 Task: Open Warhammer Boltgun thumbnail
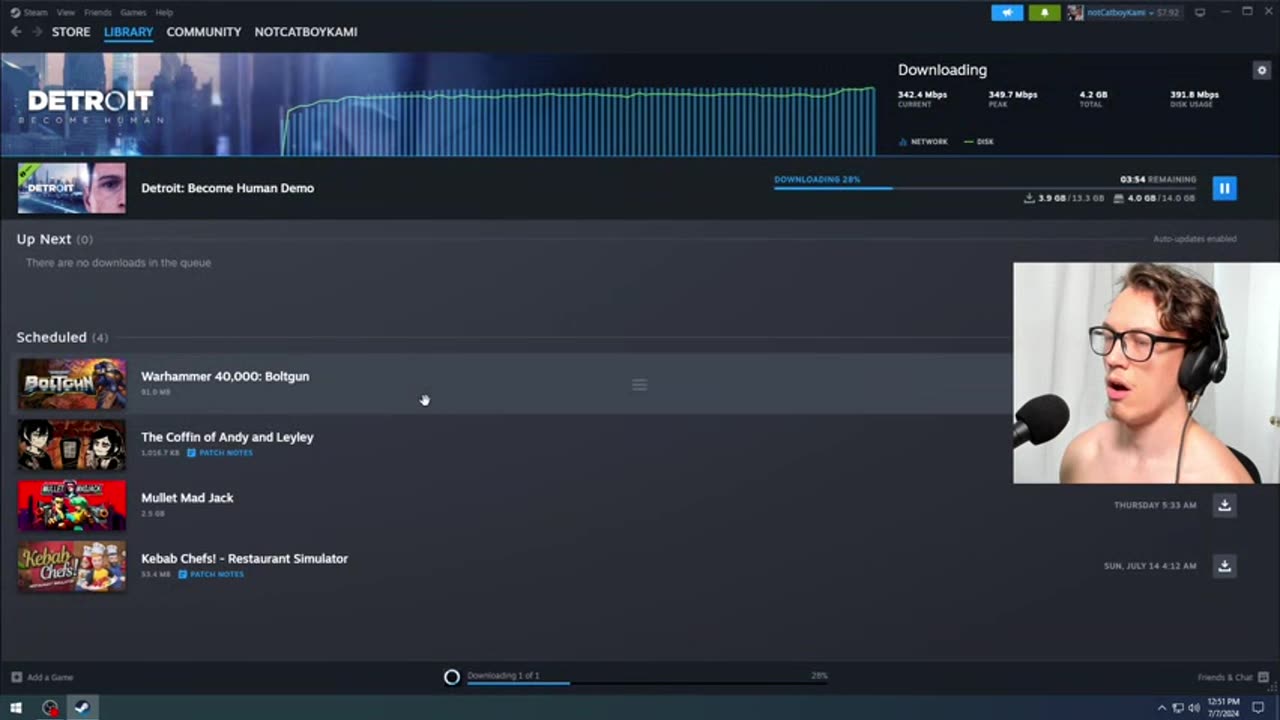coord(72,384)
